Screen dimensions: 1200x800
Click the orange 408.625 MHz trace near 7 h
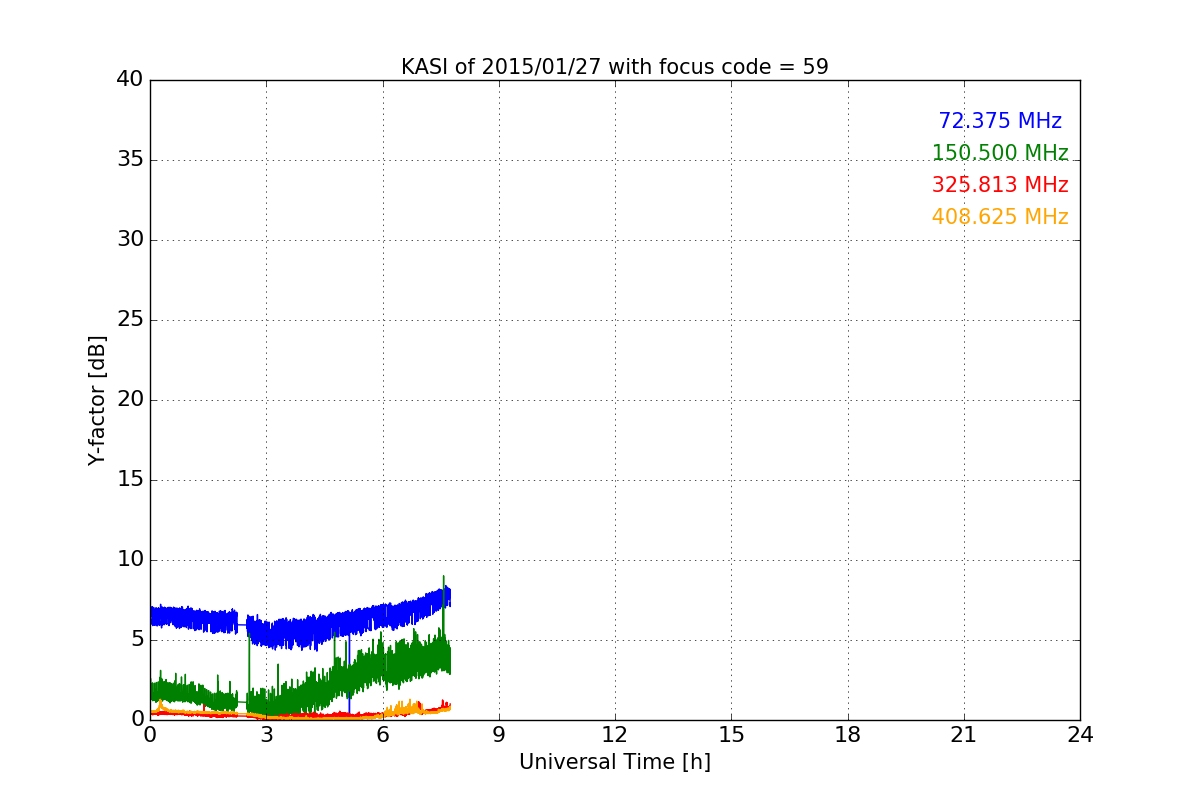pyautogui.click(x=410, y=708)
